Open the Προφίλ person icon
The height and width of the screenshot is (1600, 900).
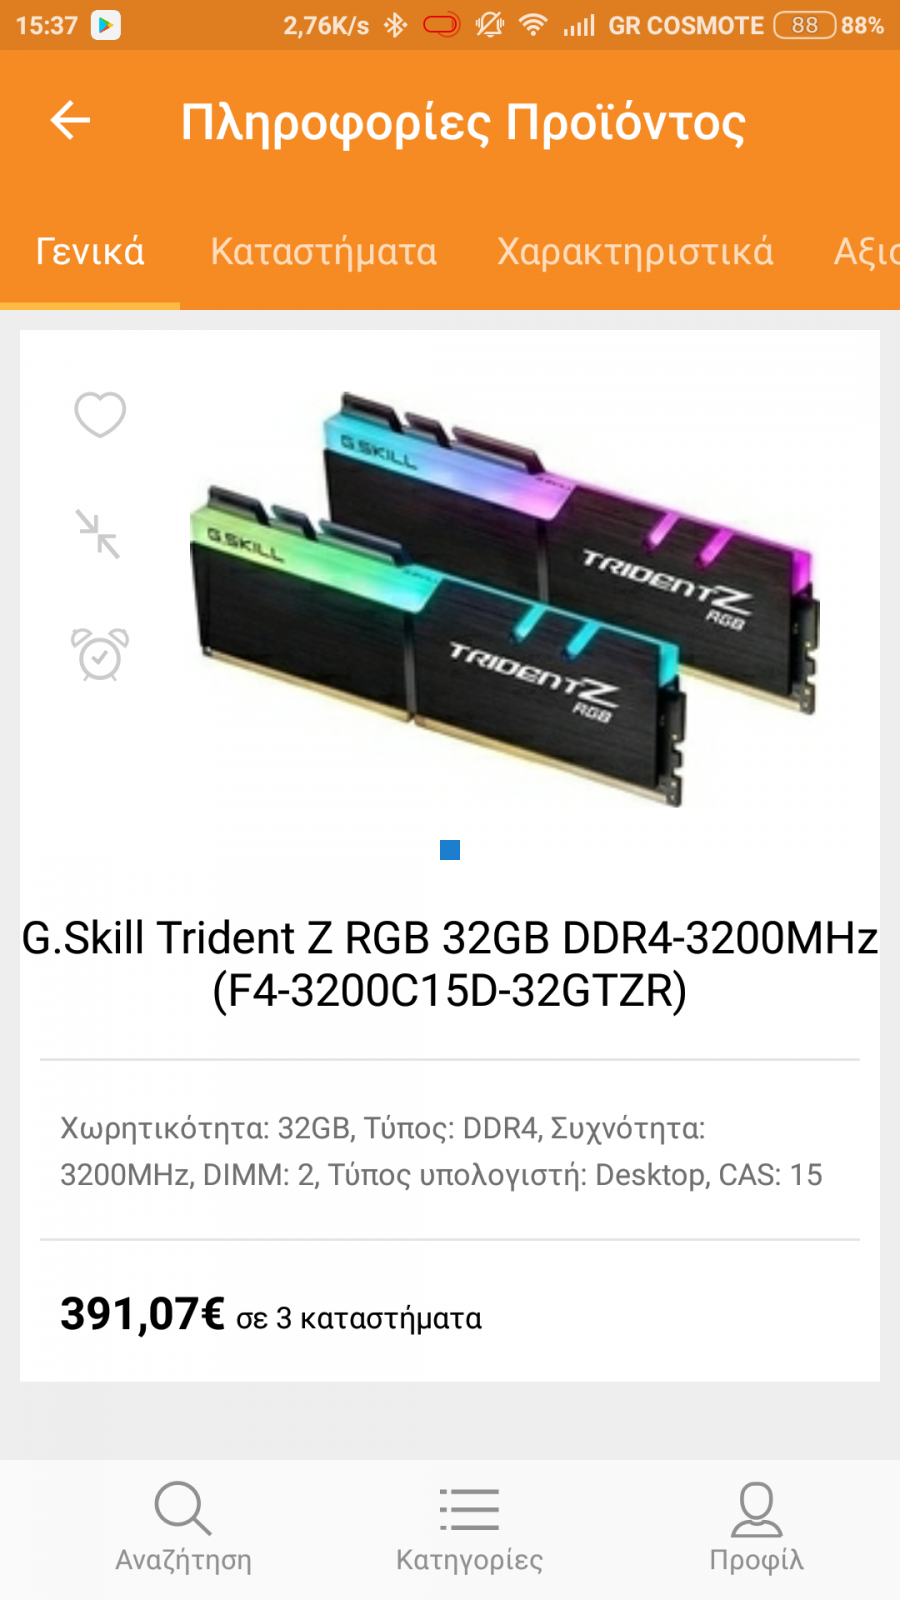click(756, 1509)
